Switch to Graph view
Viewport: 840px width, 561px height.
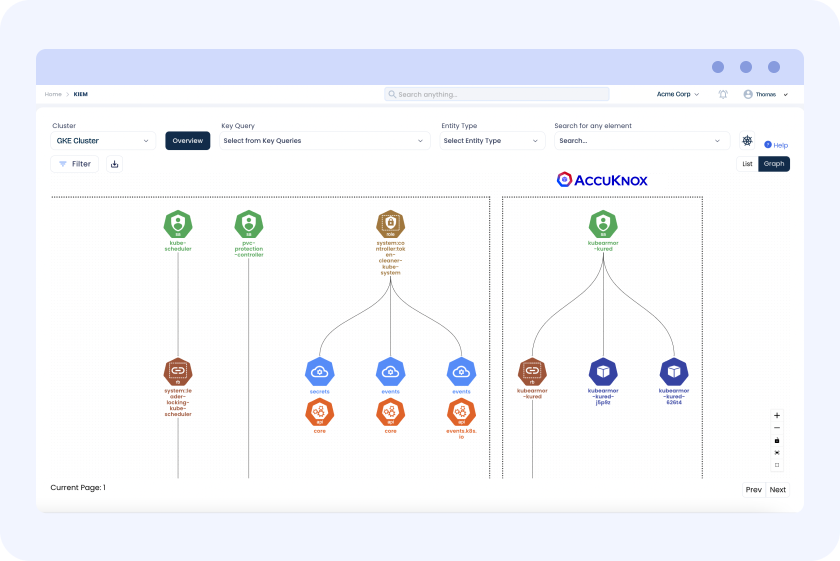(773, 164)
